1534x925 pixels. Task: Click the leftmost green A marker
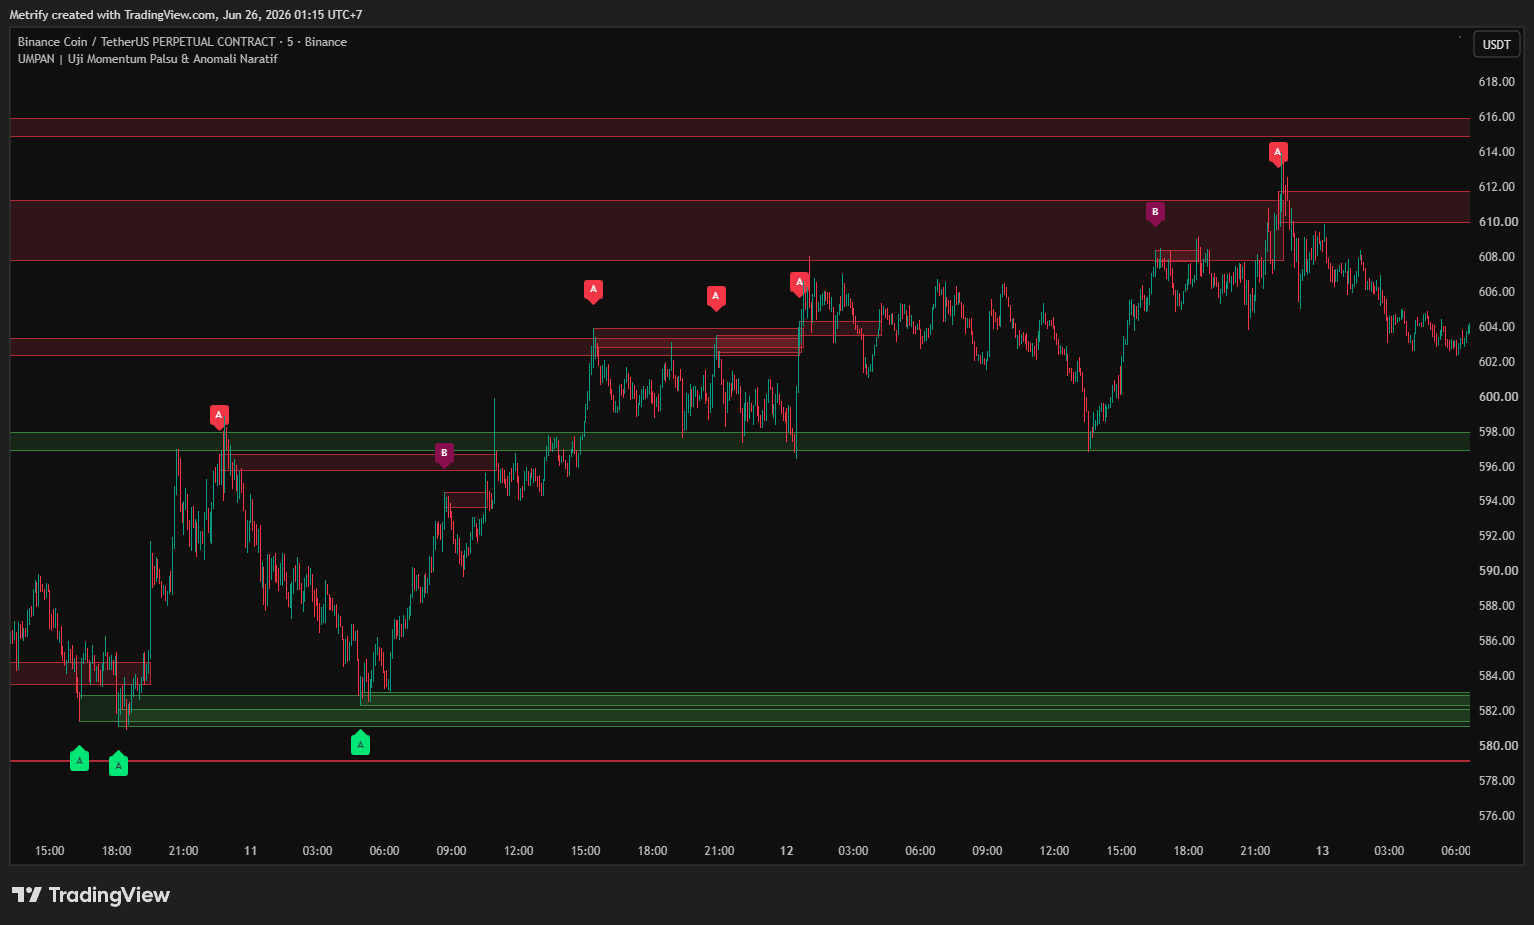[79, 759]
